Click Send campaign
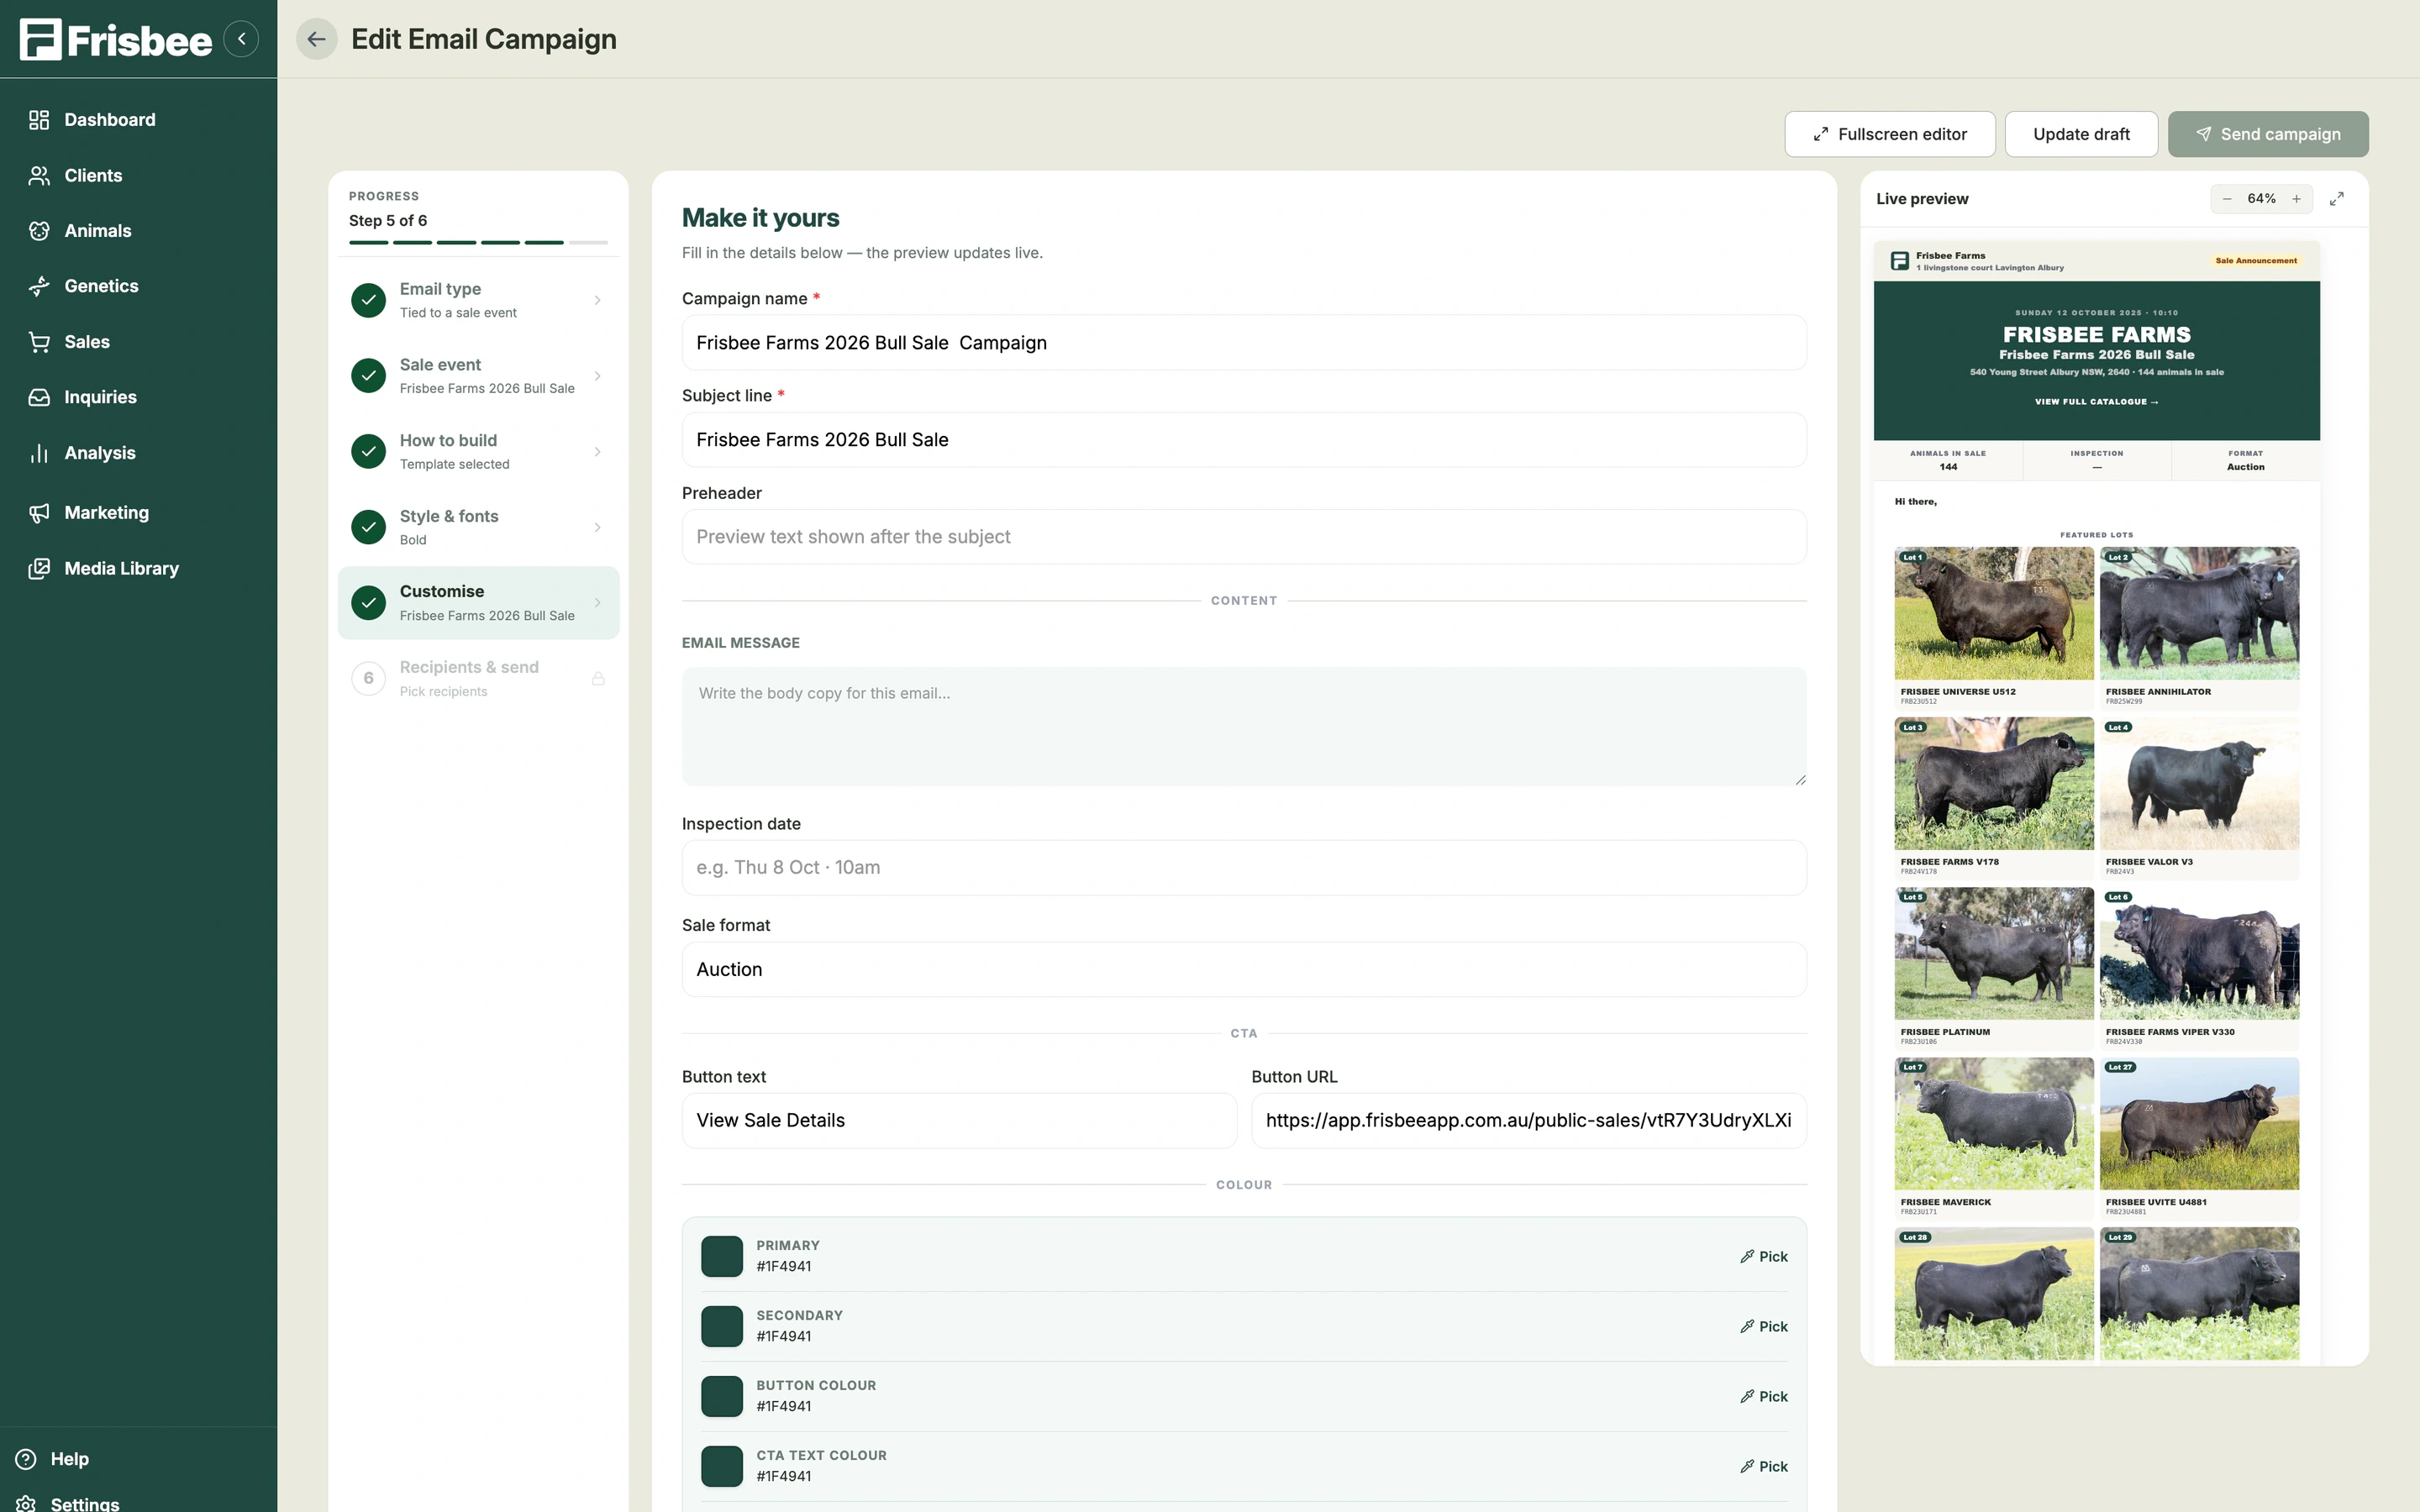This screenshot has height=1512, width=2420. (x=2268, y=134)
